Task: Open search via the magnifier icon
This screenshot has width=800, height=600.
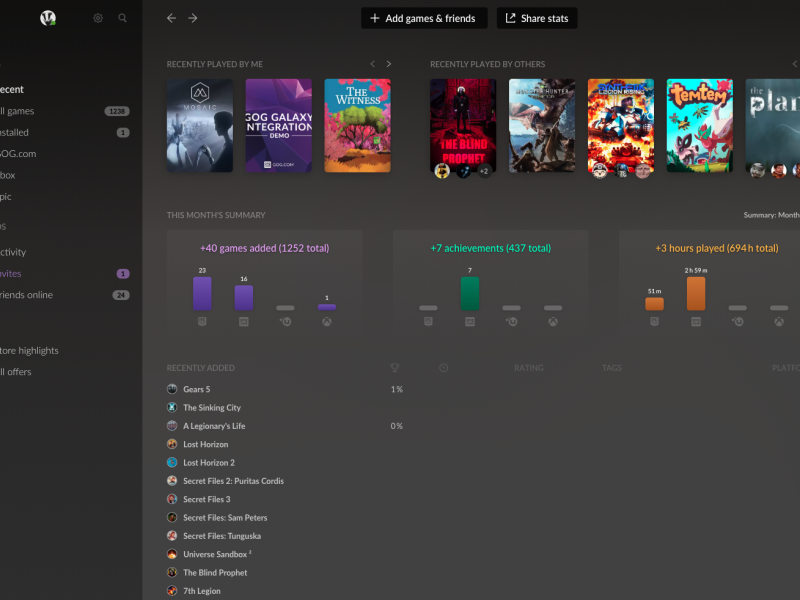Action: pos(122,18)
